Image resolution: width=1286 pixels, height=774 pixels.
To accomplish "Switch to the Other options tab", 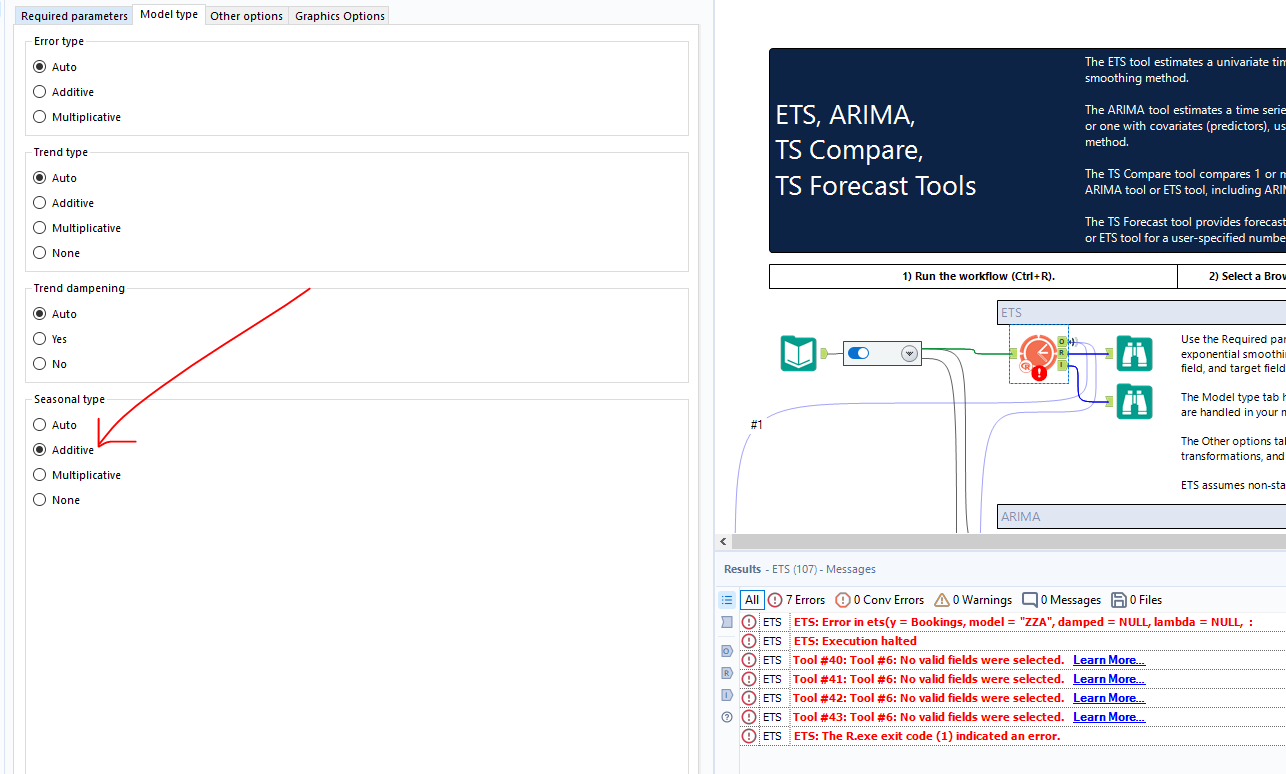I will (246, 15).
